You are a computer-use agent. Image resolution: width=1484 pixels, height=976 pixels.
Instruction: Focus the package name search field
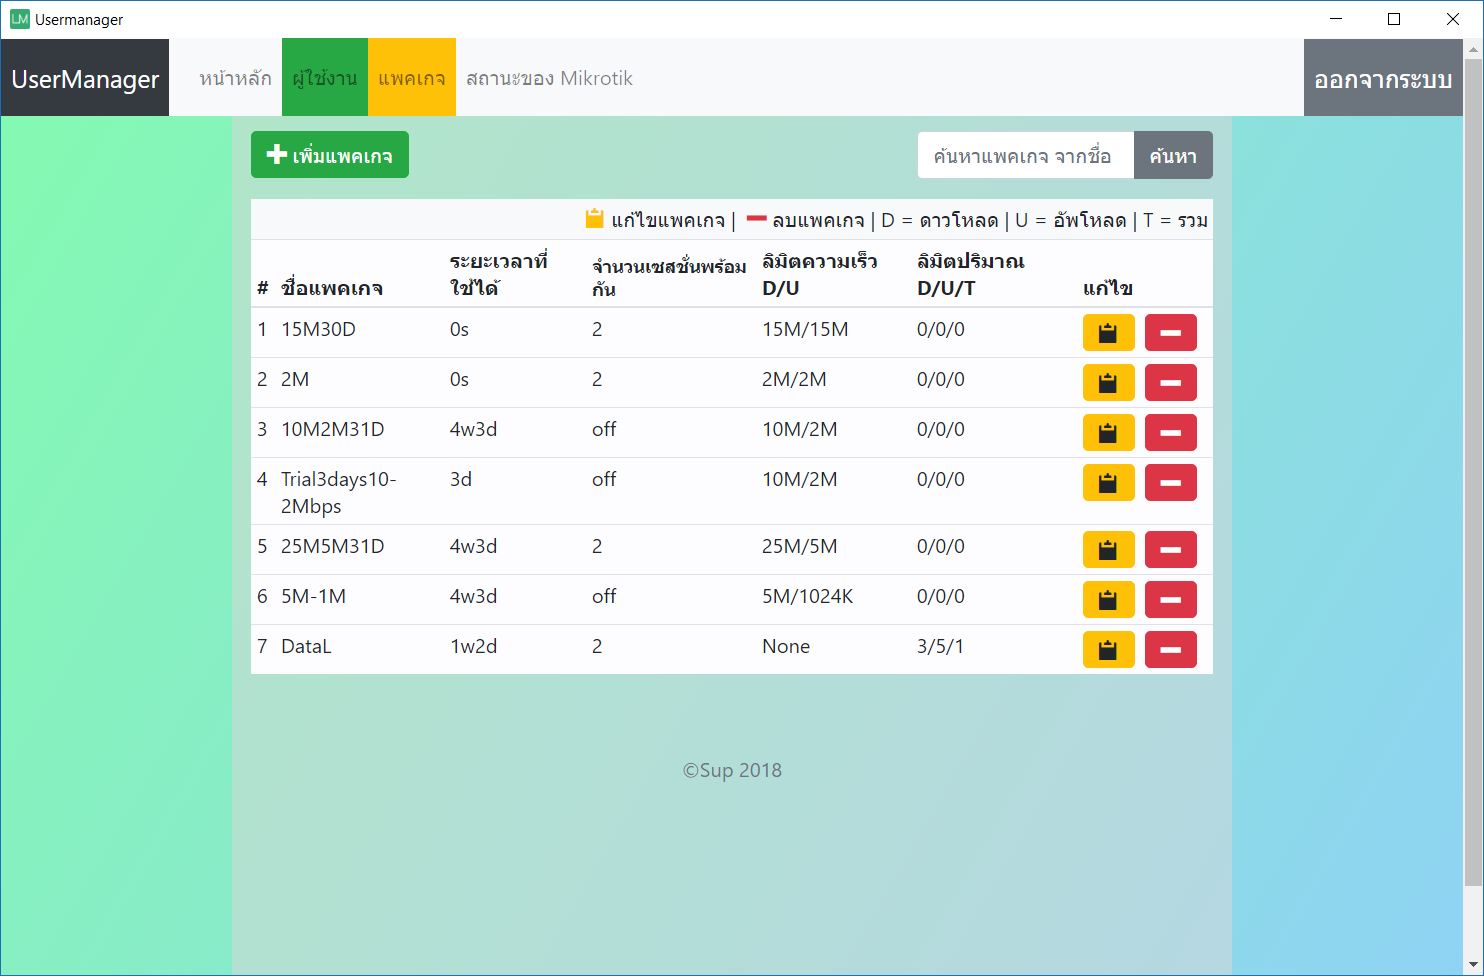(1025, 156)
